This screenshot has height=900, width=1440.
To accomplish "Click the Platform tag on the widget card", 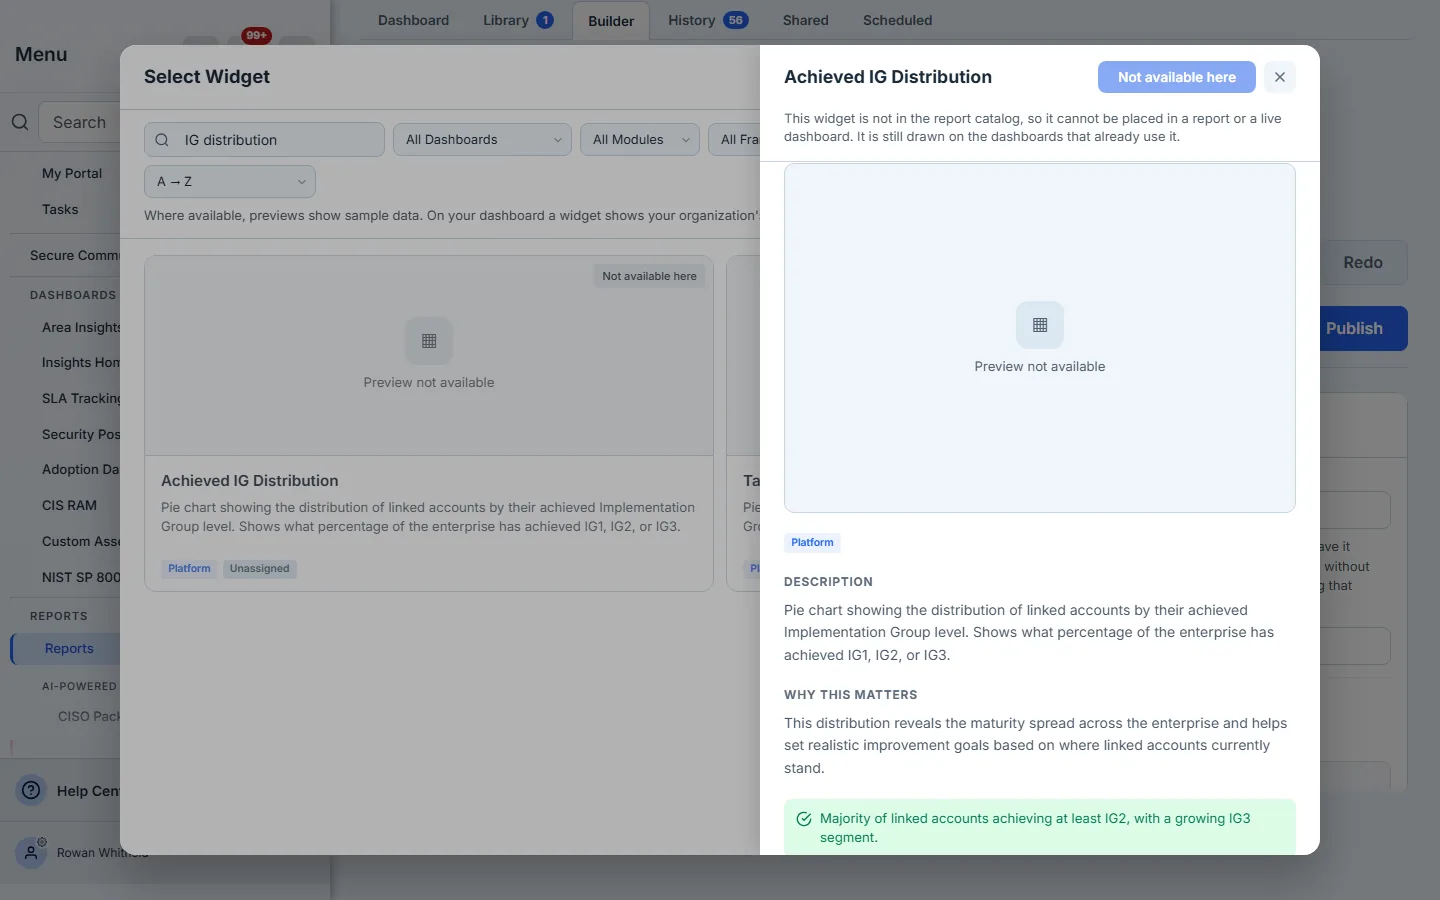I will tap(189, 568).
